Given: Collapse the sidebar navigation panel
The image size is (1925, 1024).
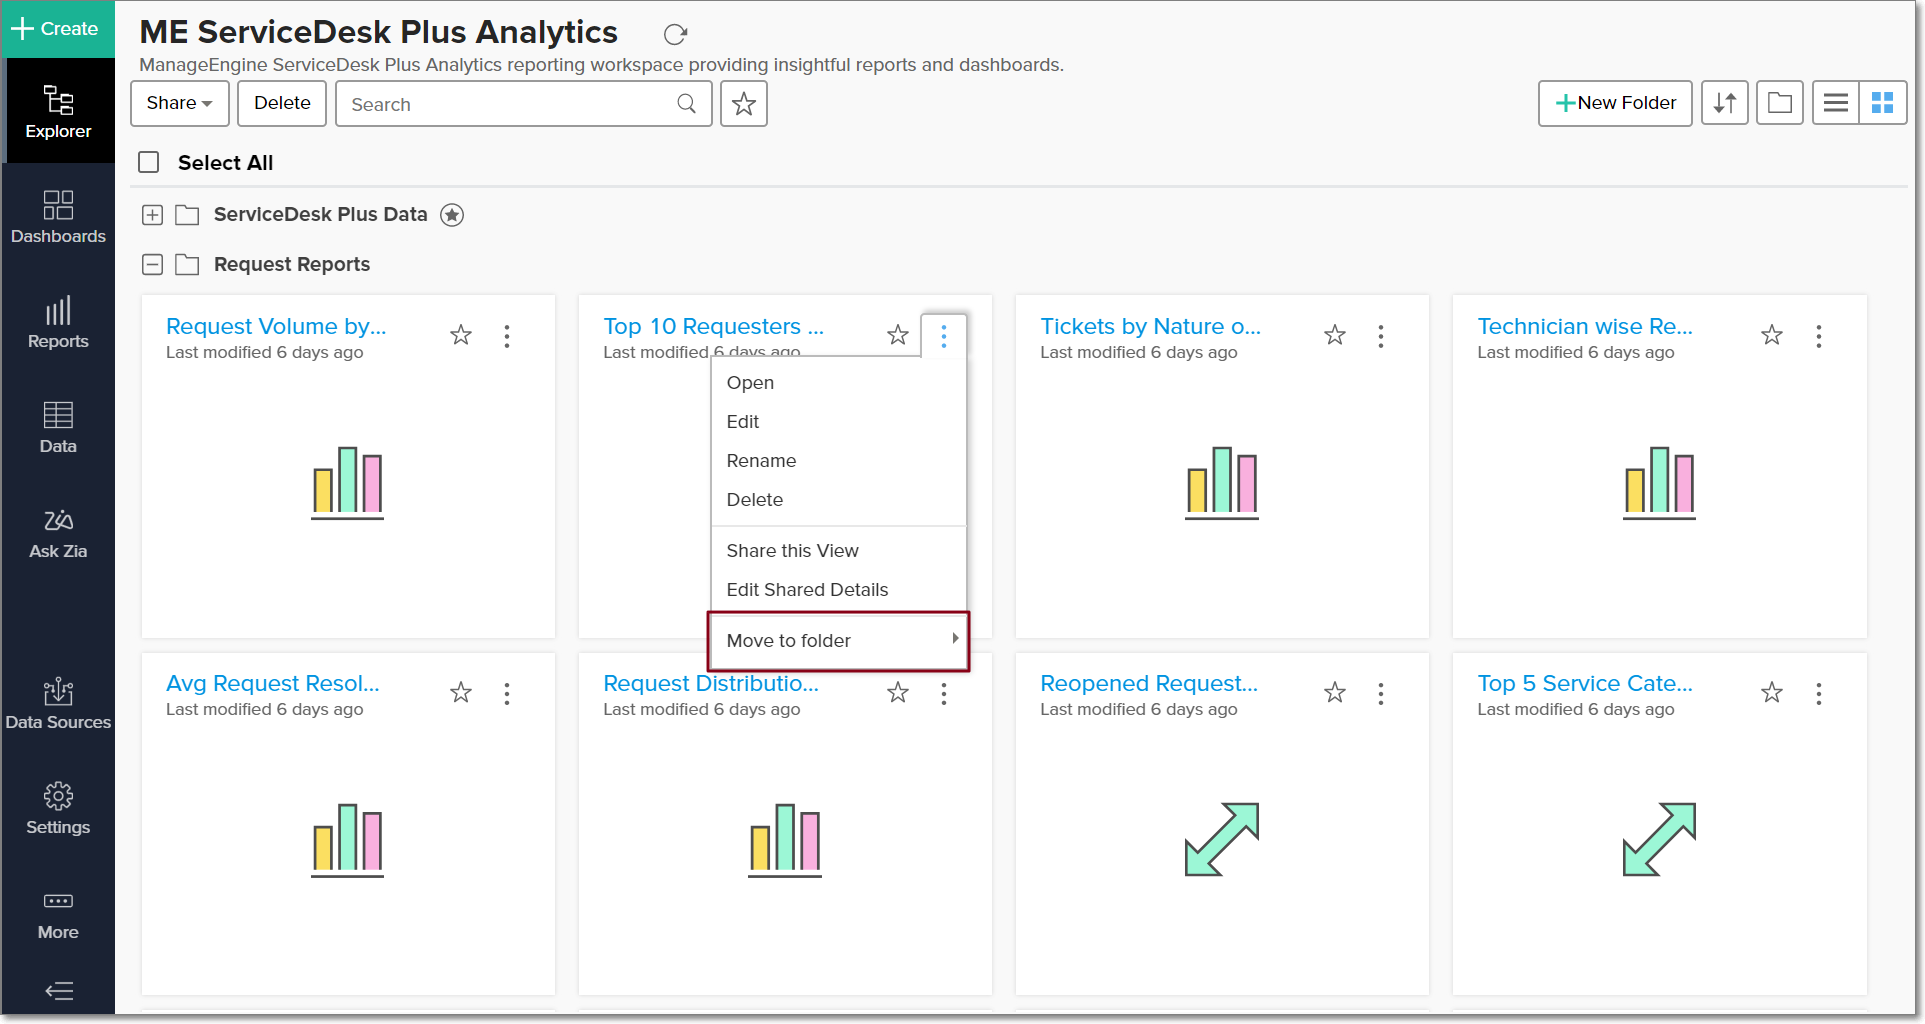Looking at the screenshot, I should (59, 991).
